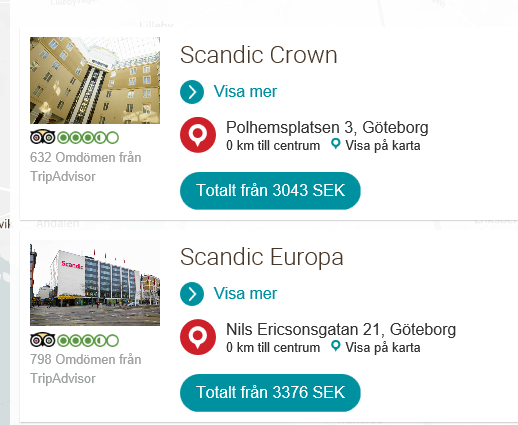Screen dimensions: 518x425
Task: Click the red map pin for Scandic Europa
Action: pyautogui.click(x=198, y=337)
